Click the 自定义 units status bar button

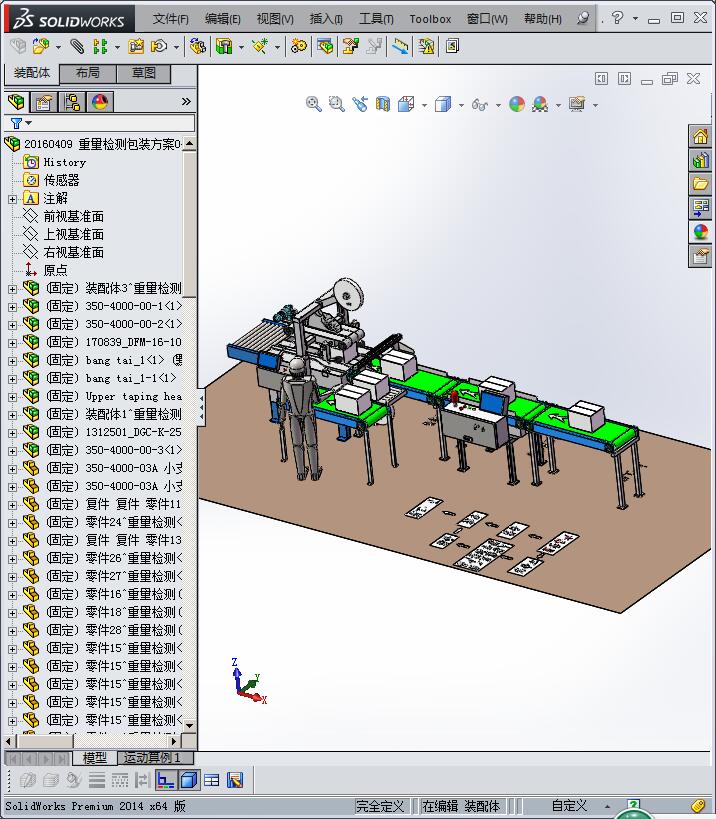coord(570,806)
